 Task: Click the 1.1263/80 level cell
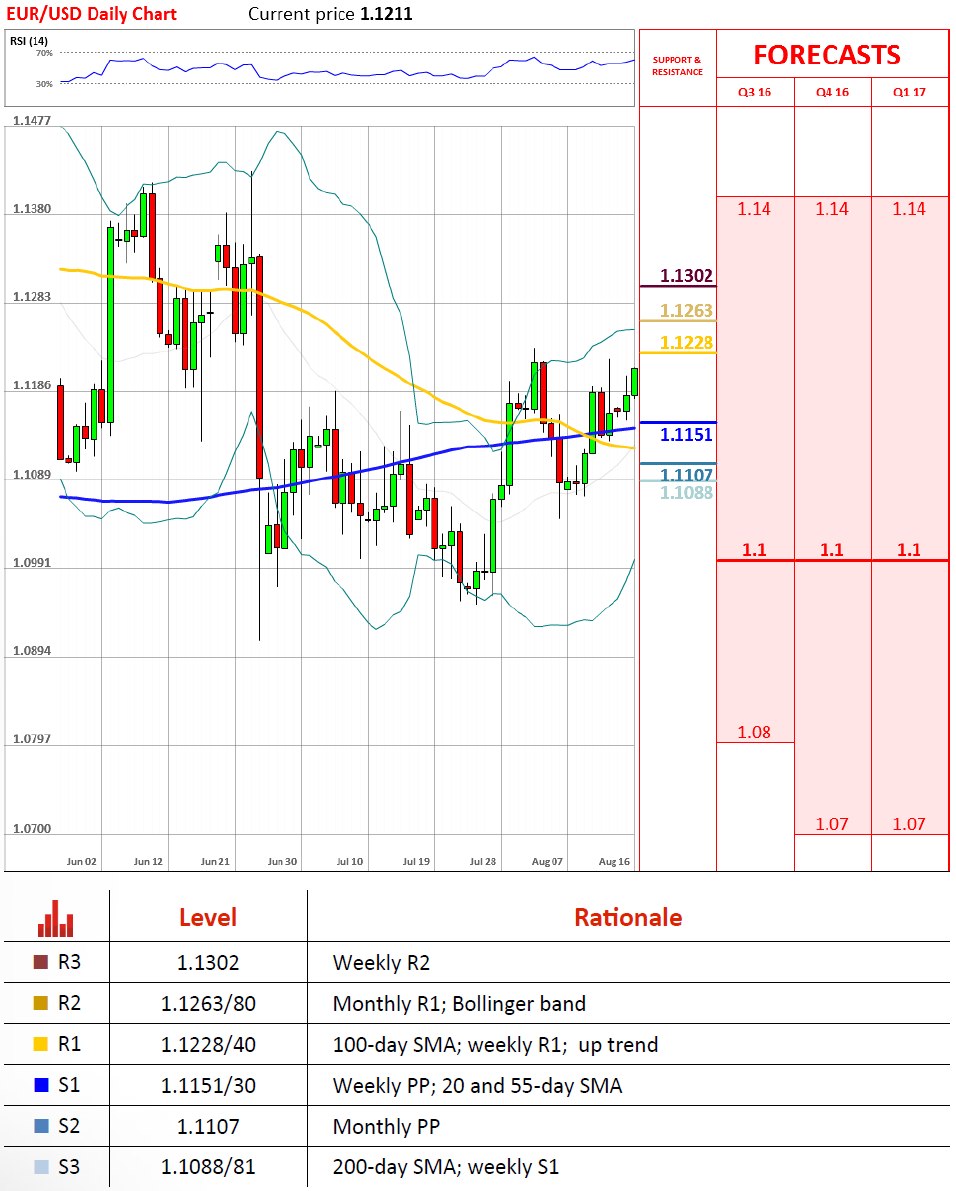(208, 1004)
